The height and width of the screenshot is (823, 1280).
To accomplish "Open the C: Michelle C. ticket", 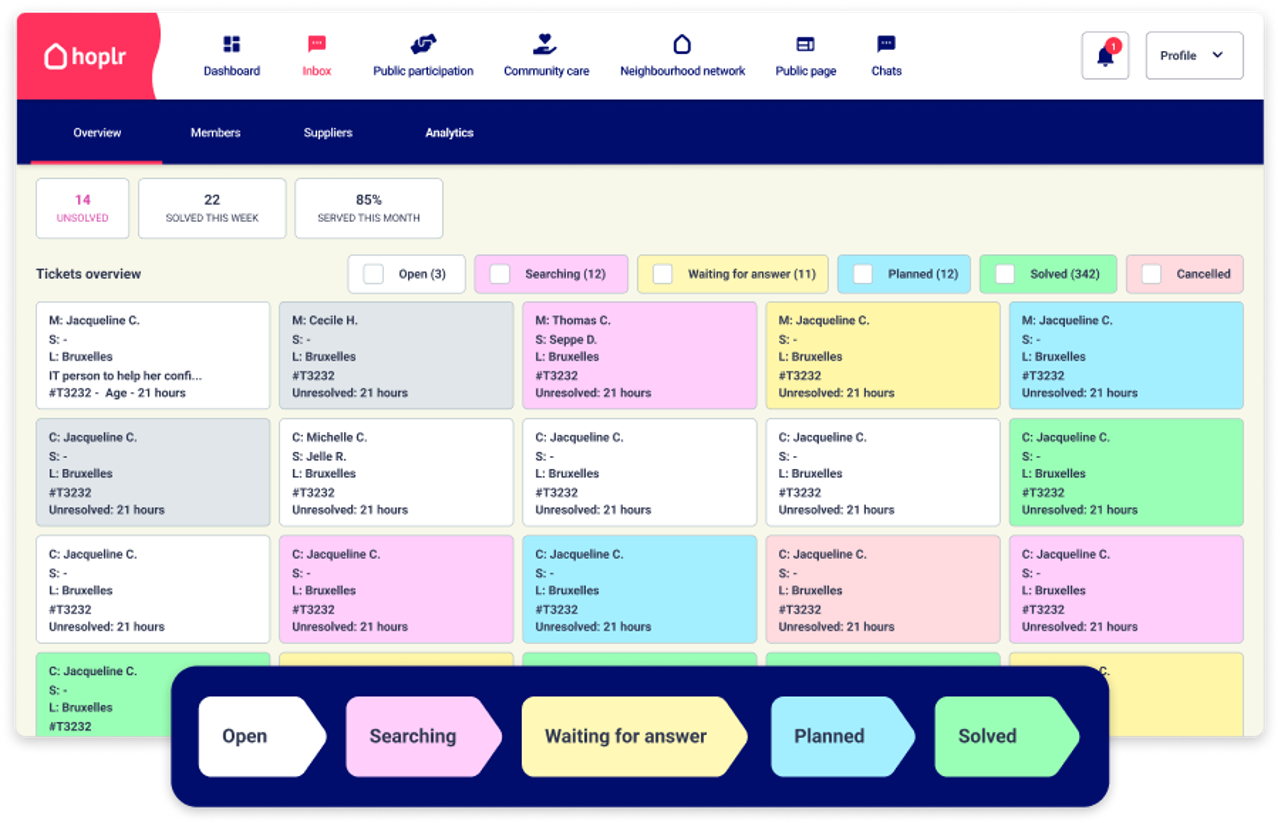I will pyautogui.click(x=396, y=473).
